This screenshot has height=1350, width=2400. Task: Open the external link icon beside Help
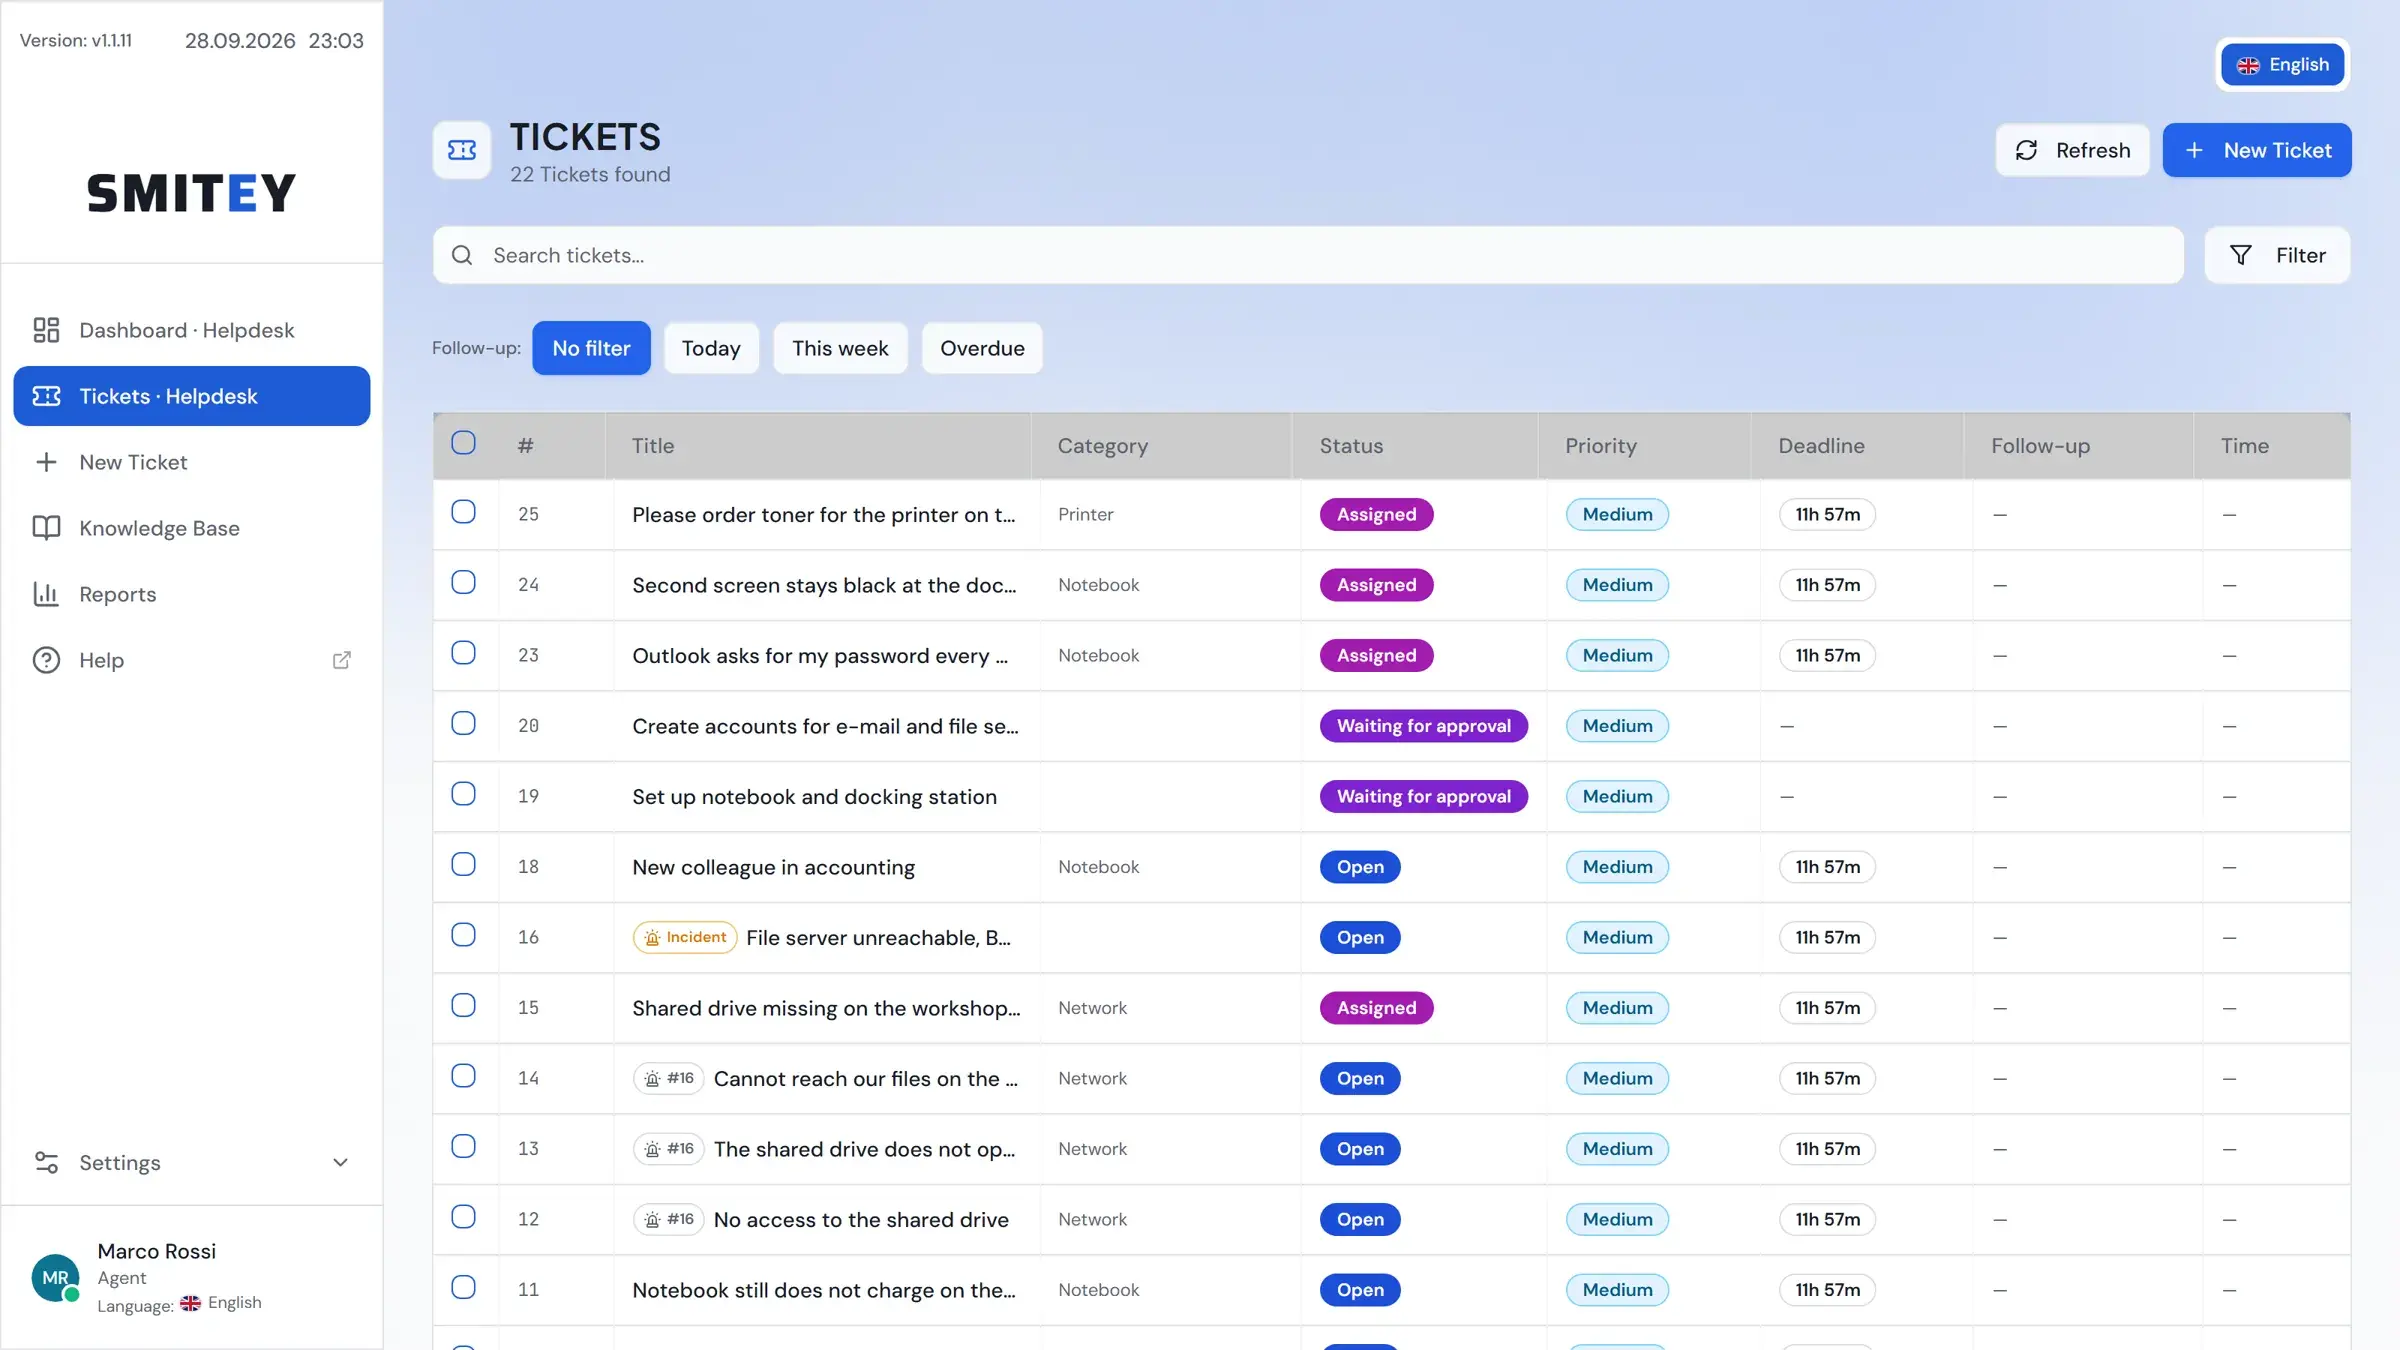click(341, 660)
